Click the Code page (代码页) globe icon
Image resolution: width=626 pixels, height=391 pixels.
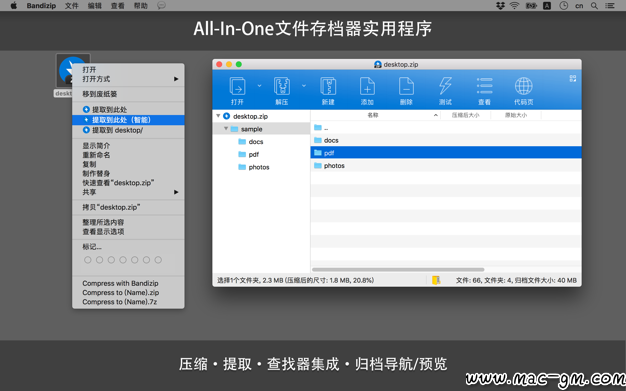tap(523, 86)
